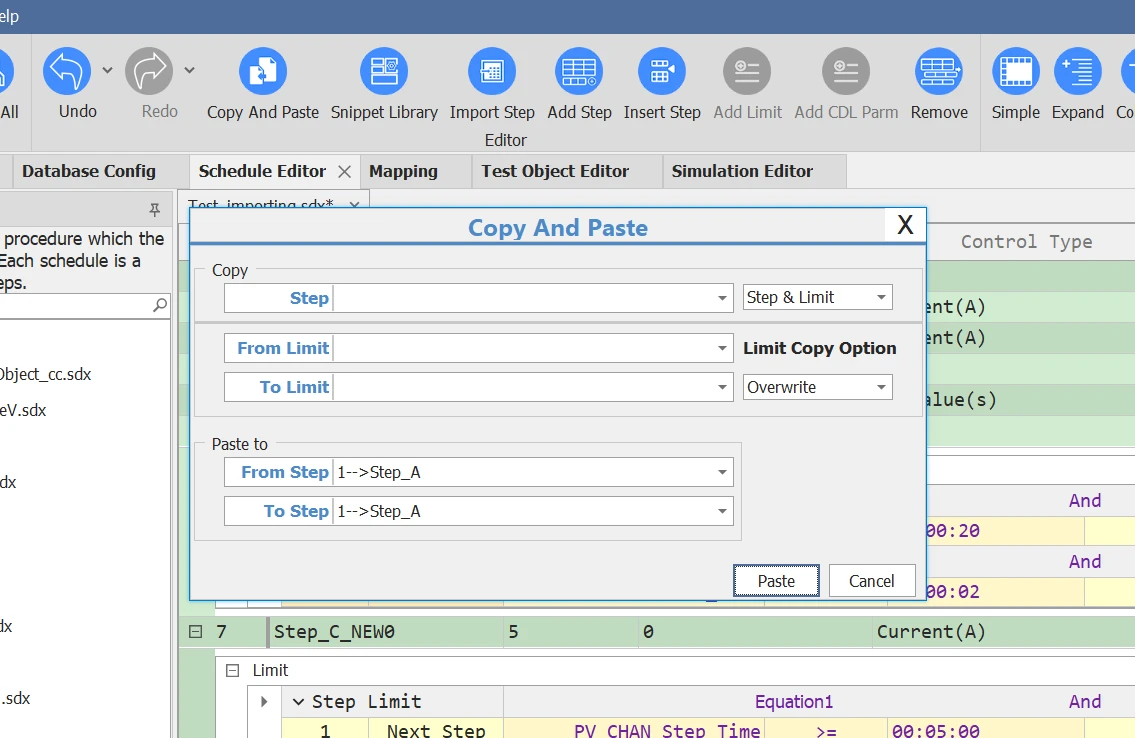Close the Copy And Paste dialog
The image size is (1135, 738).
(x=905, y=225)
